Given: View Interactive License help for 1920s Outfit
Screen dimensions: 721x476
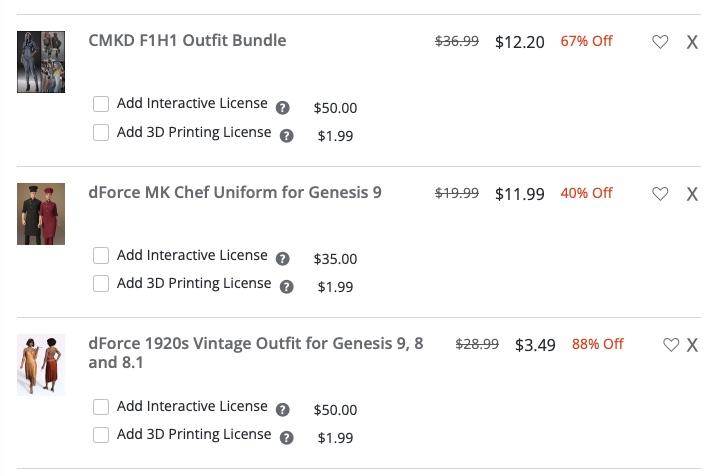Looking at the screenshot, I should click(283, 410).
